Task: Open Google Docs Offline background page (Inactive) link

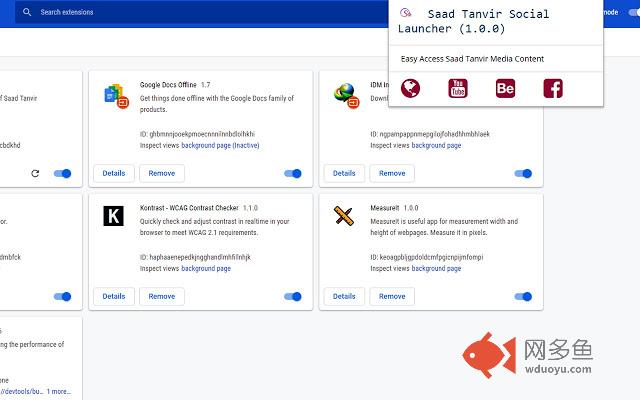Action: coord(220,145)
